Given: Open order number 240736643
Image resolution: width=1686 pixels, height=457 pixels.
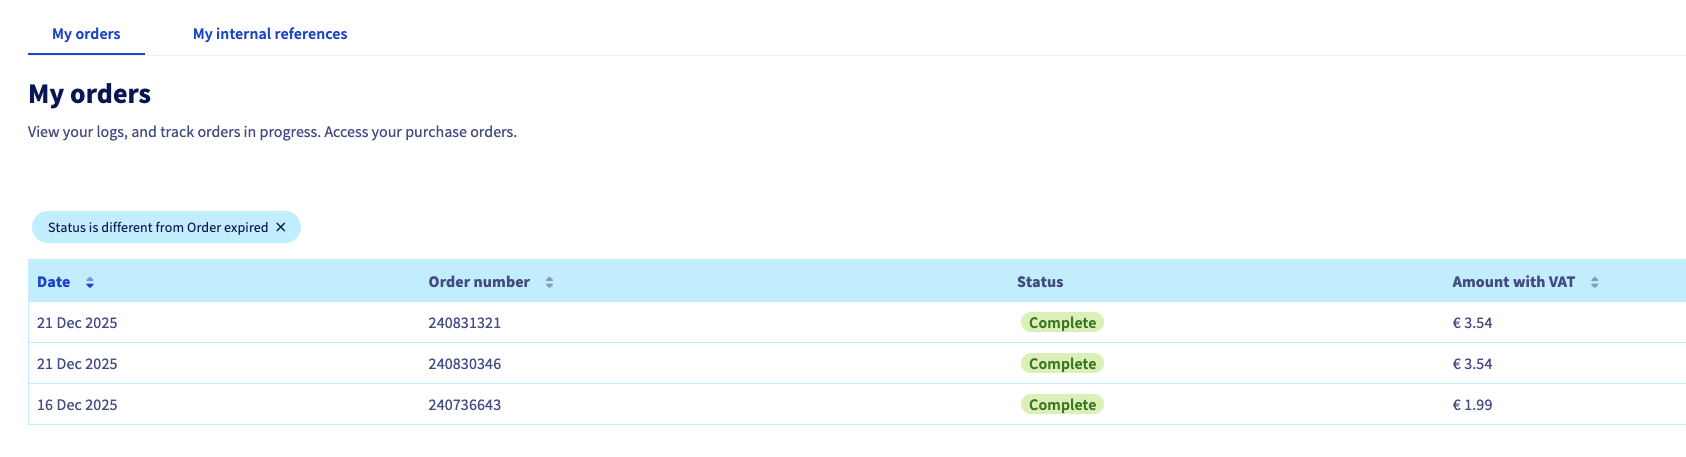Looking at the screenshot, I should 465,405.
